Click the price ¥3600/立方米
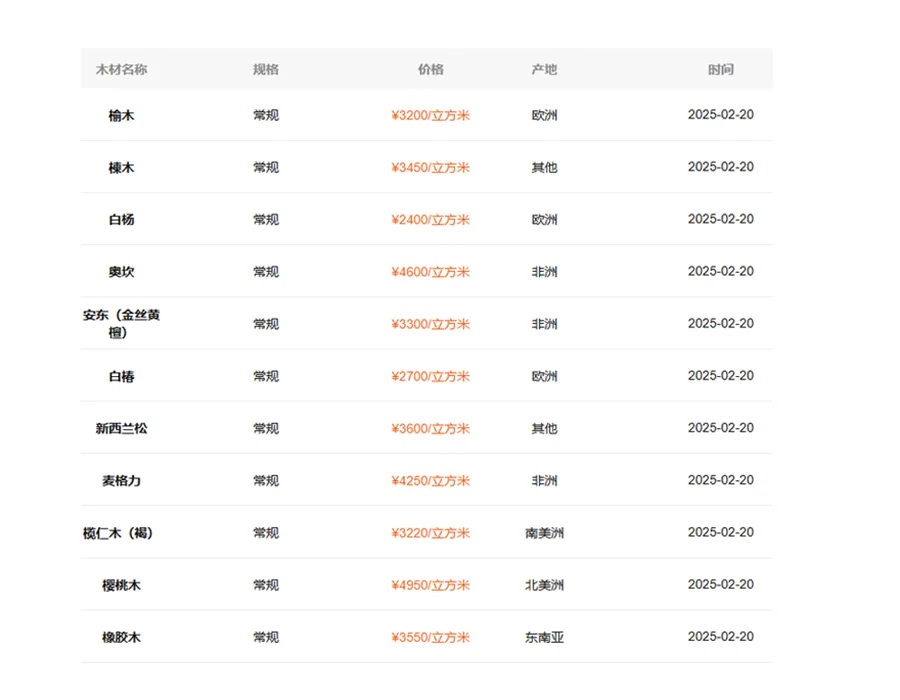The image size is (900, 700). tap(430, 429)
